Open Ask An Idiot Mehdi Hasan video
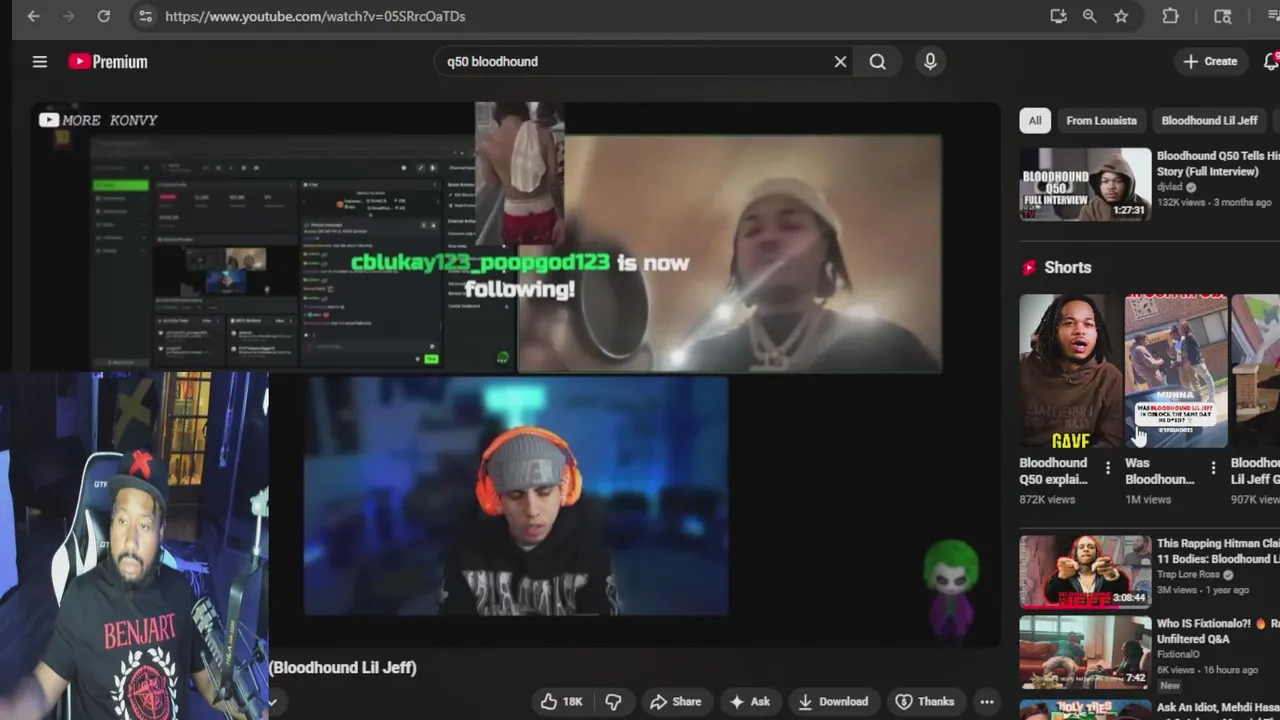 [1218, 708]
